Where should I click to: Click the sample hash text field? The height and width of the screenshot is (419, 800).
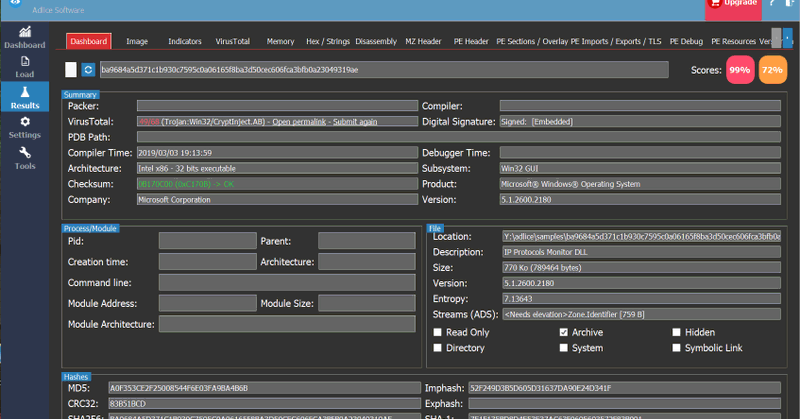(x=382, y=70)
